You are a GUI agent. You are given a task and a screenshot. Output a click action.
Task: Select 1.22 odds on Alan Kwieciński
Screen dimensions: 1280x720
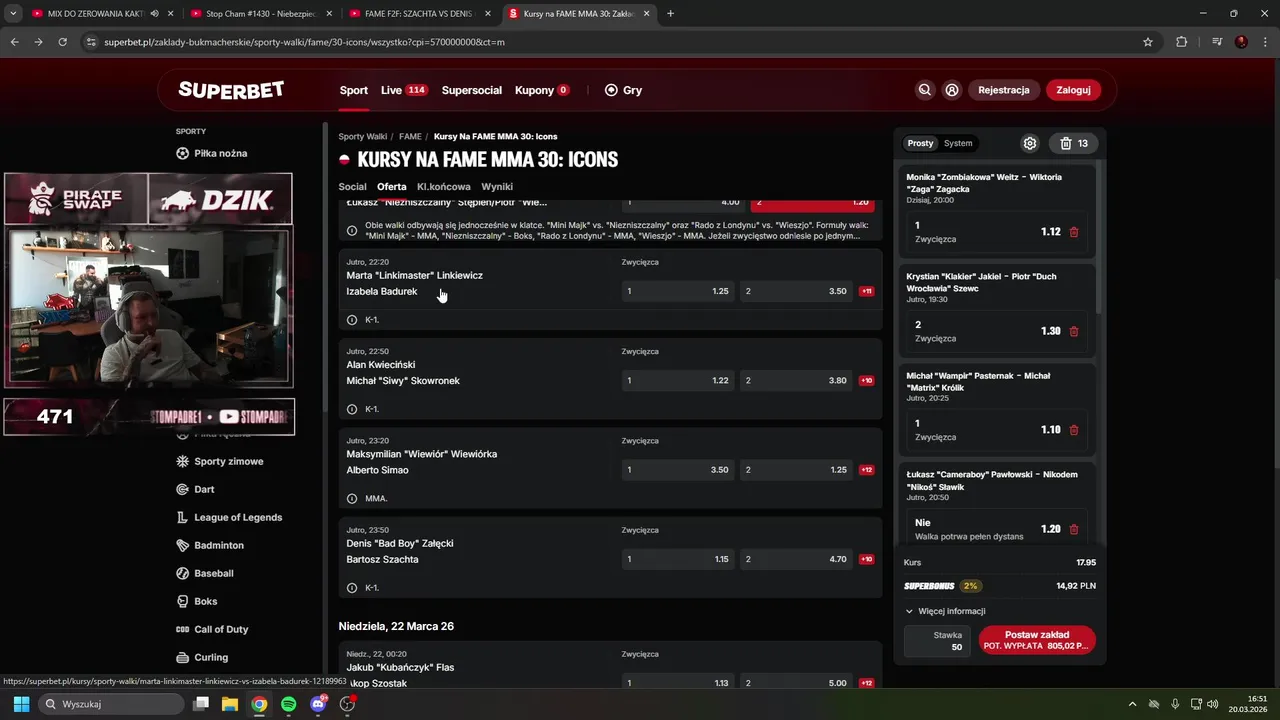point(678,380)
